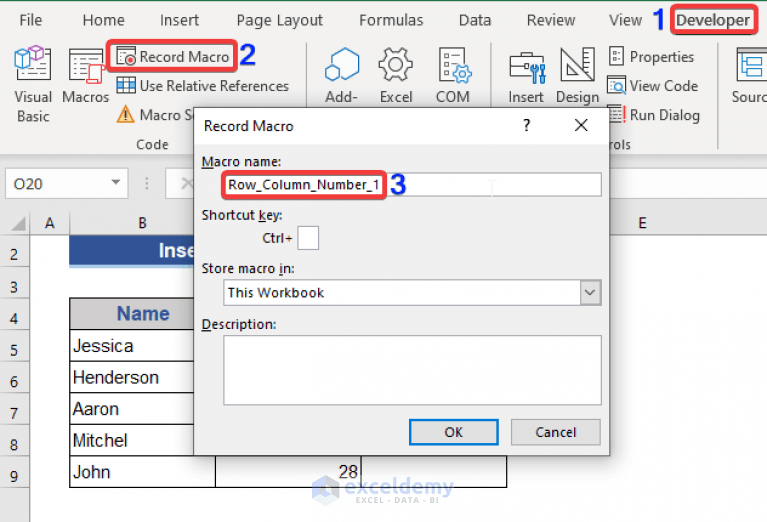Open the File tab
The width and height of the screenshot is (767, 522).
point(30,20)
